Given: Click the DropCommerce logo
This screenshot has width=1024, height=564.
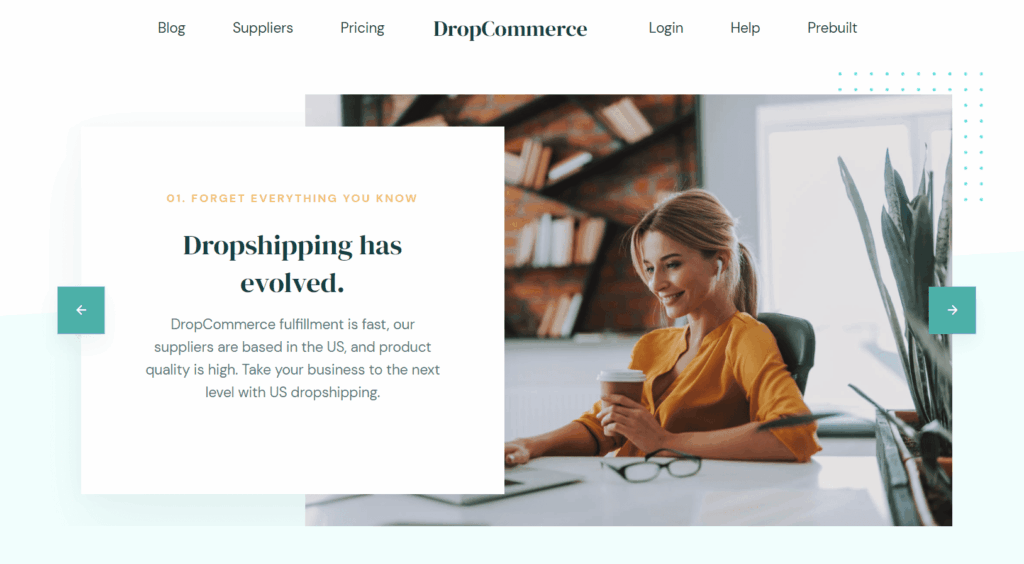Looking at the screenshot, I should pos(510,29).
